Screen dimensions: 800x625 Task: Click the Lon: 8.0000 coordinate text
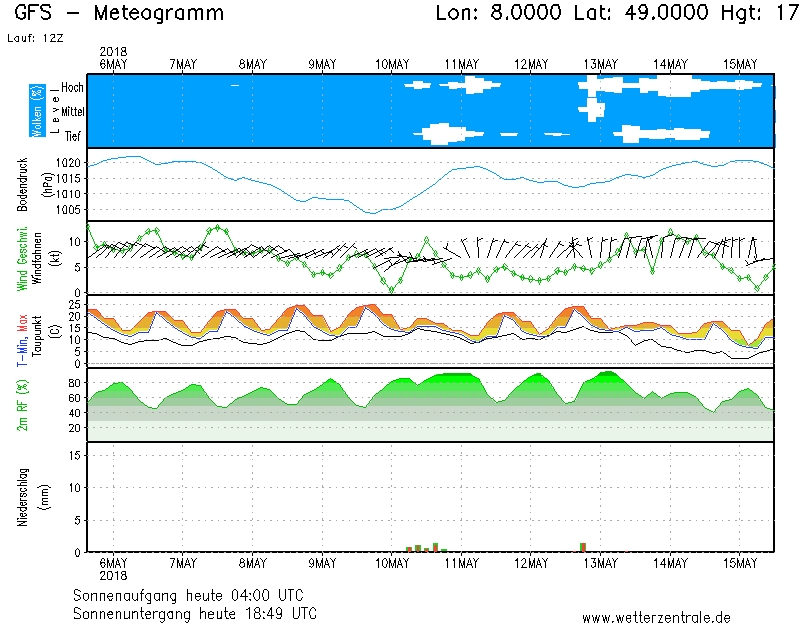pyautogui.click(x=498, y=14)
